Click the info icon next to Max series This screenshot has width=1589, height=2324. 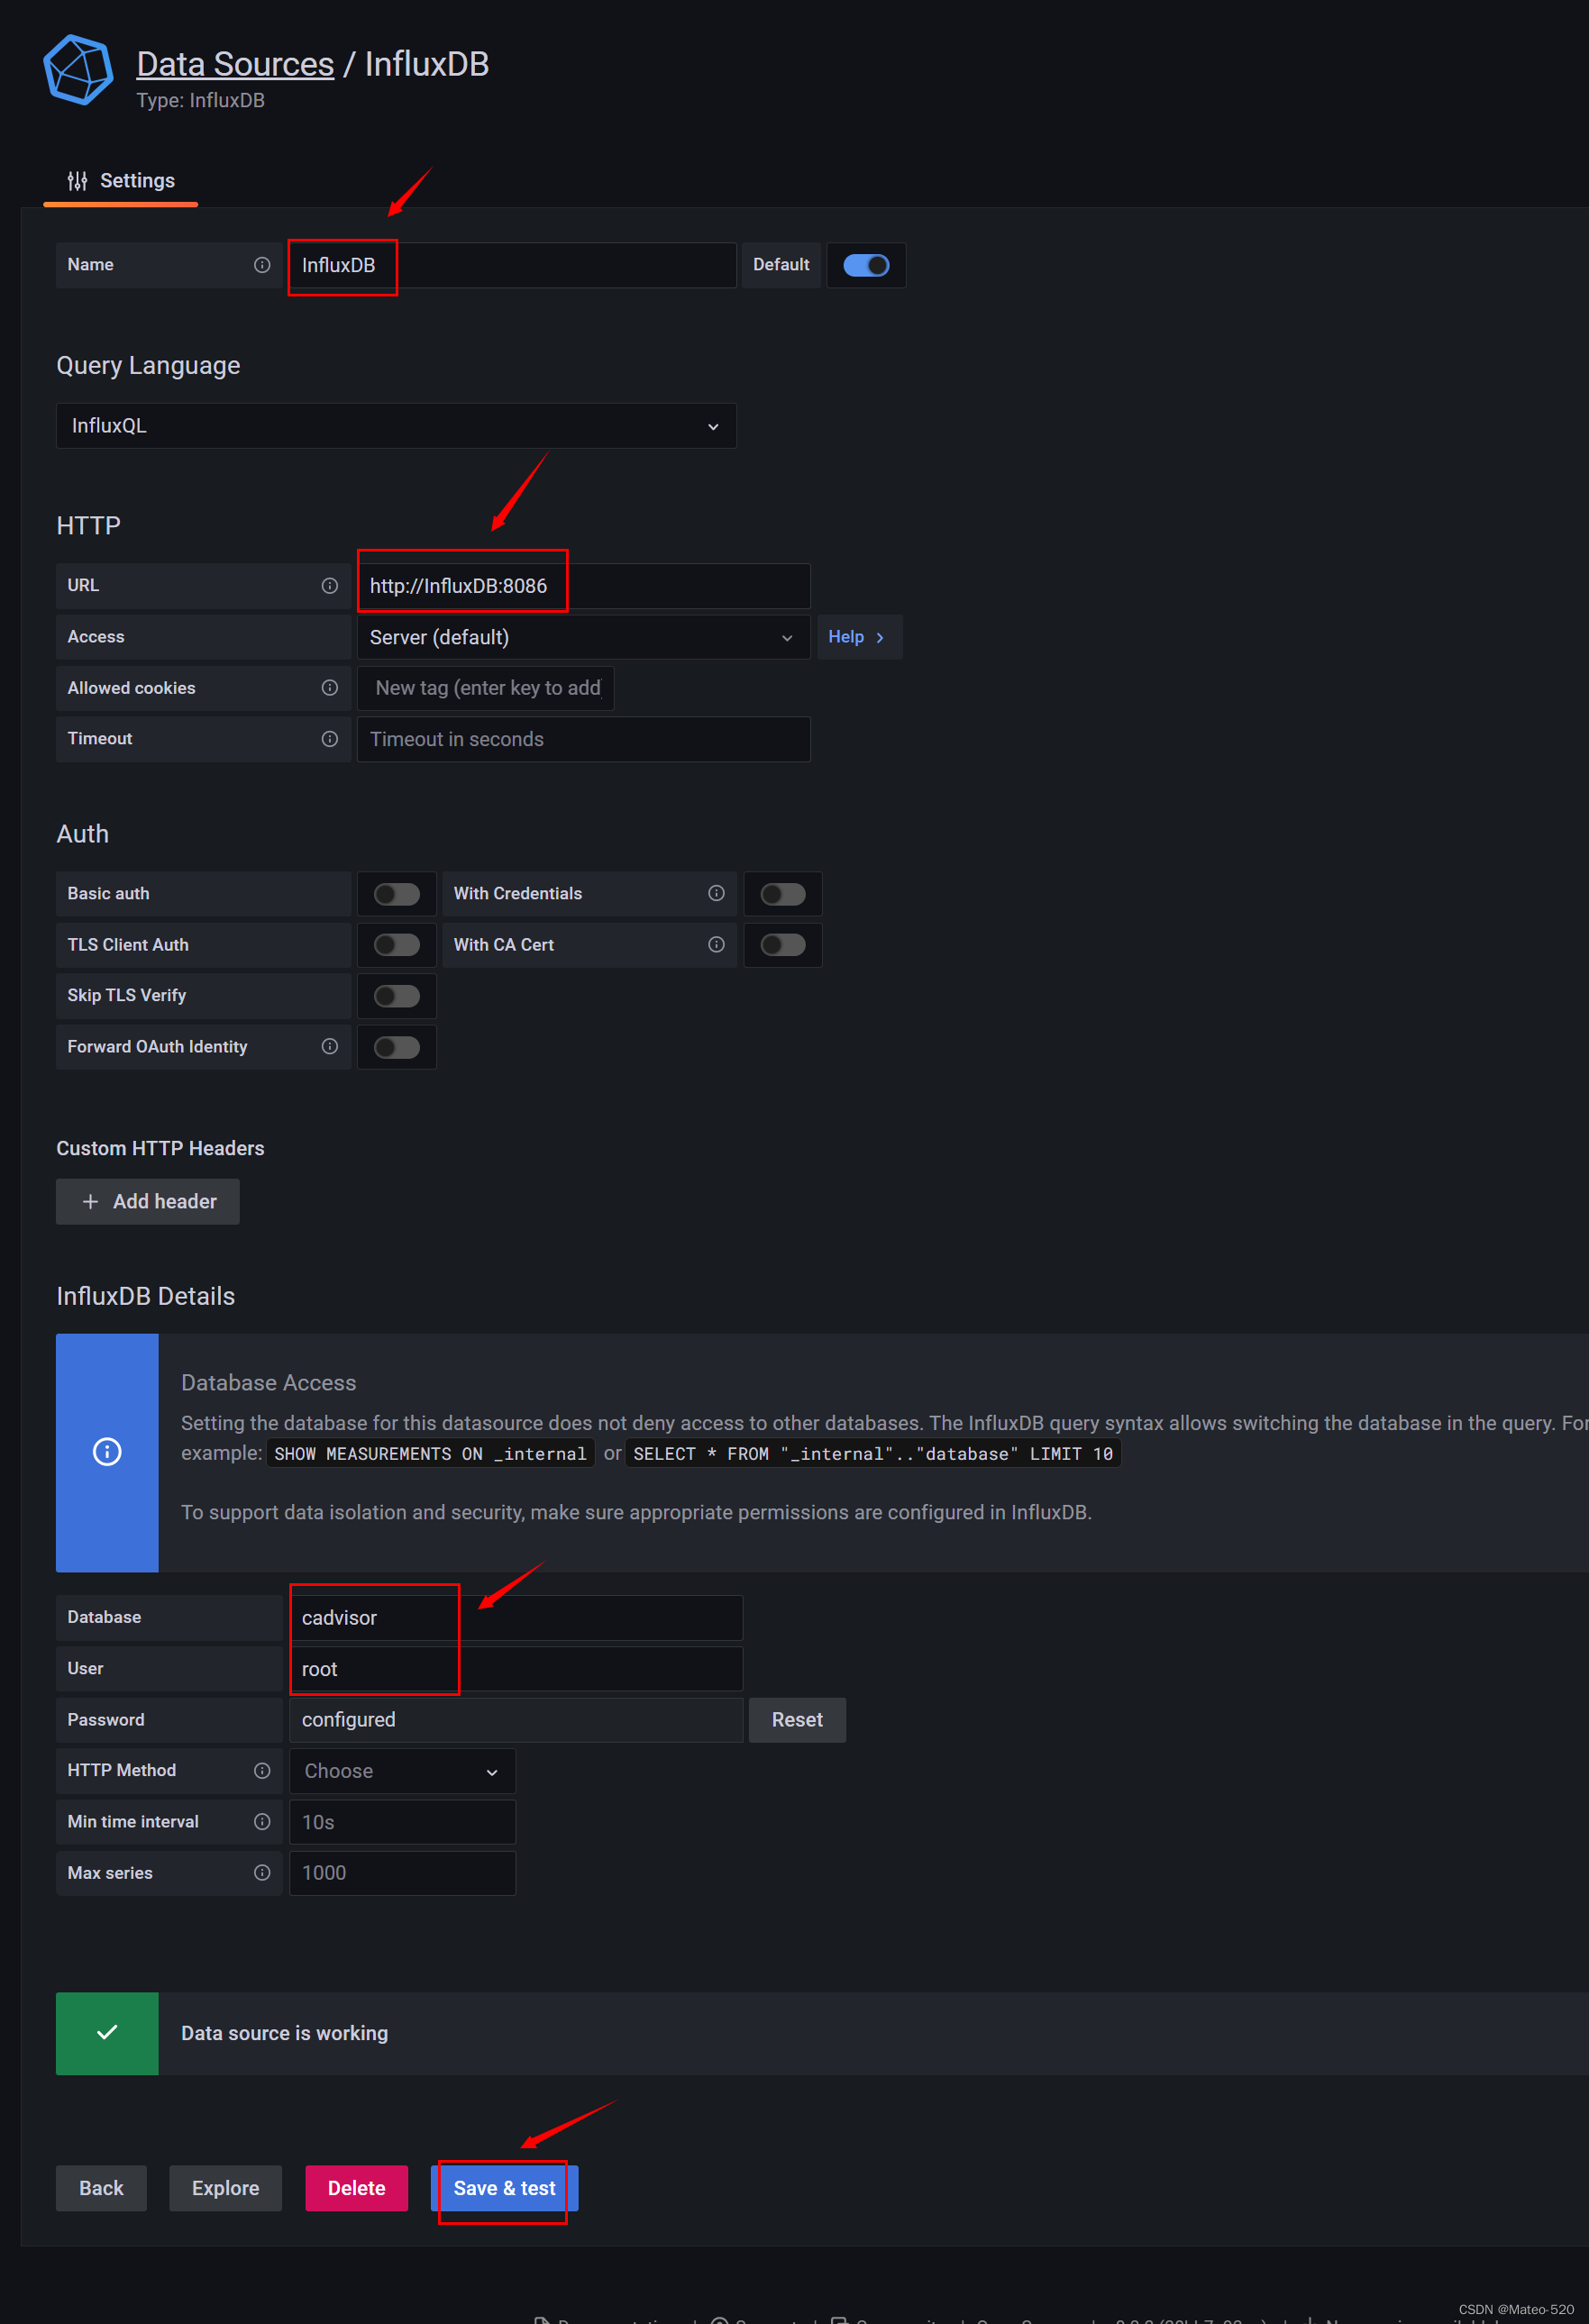[262, 1872]
